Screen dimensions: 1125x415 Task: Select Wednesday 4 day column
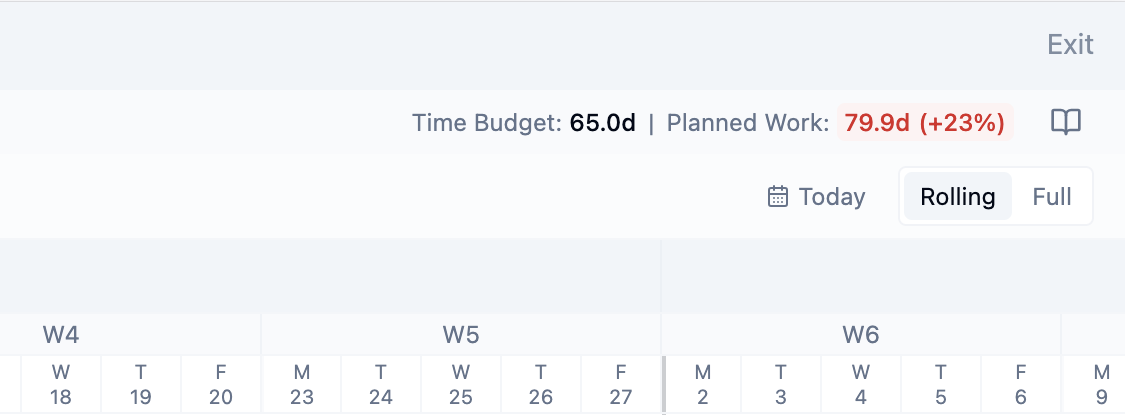click(861, 385)
